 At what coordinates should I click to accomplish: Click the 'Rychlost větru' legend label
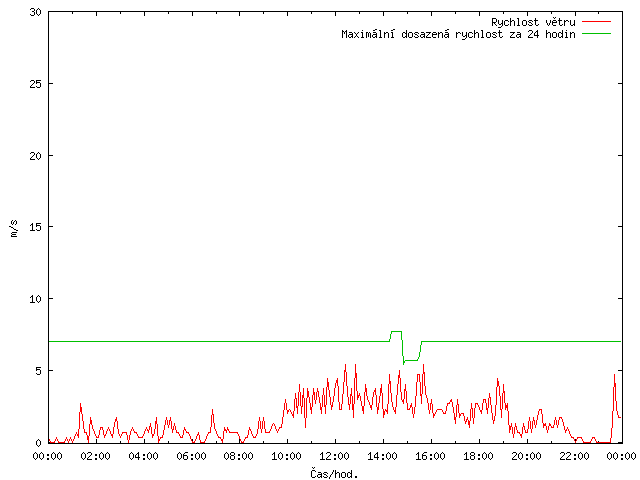533,22
